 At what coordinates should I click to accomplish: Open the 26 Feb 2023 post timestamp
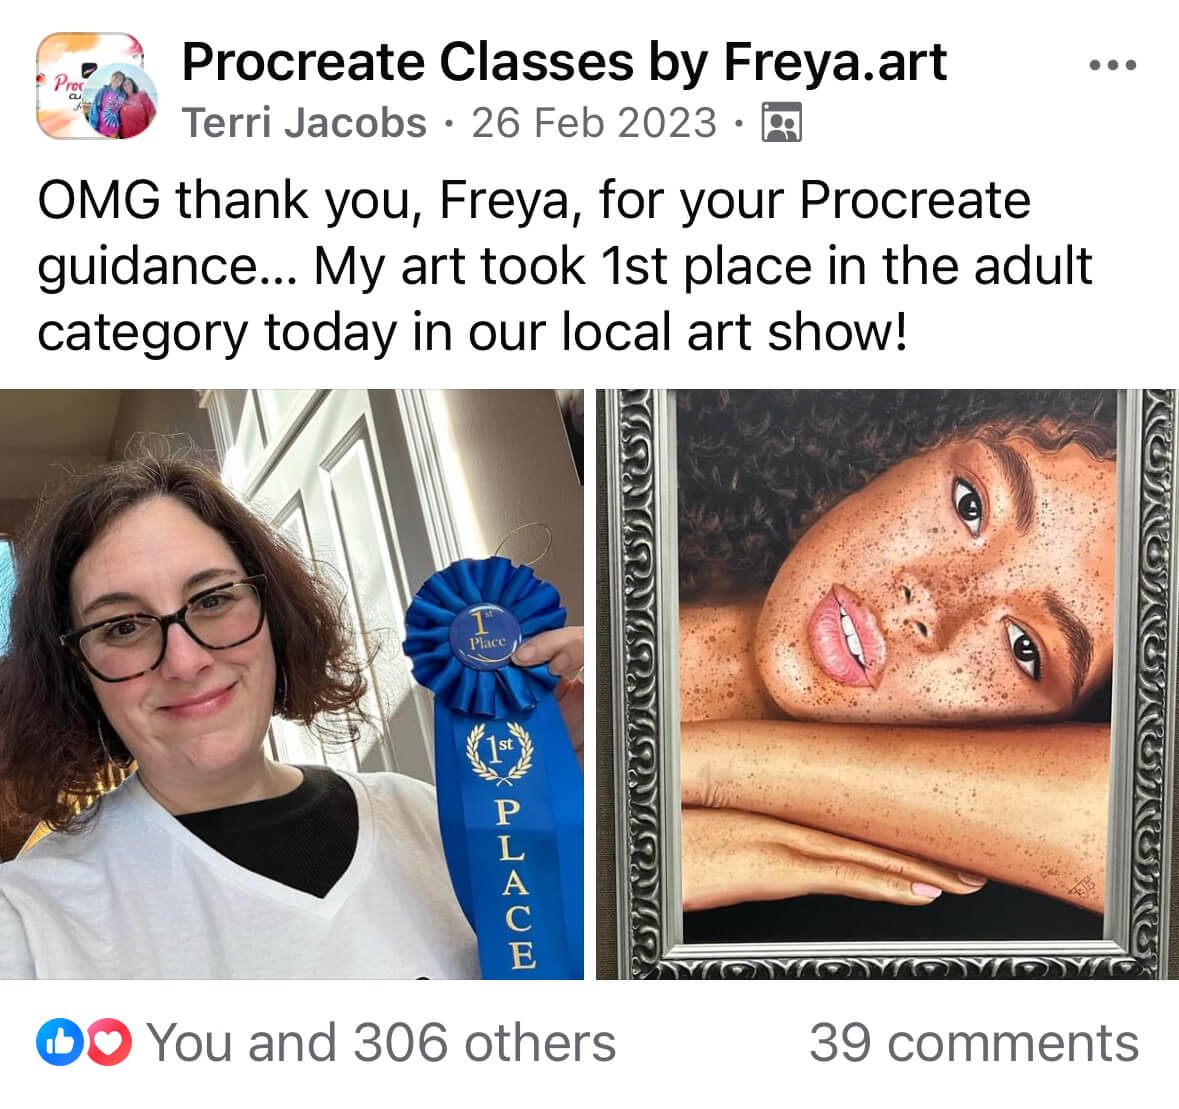(x=594, y=123)
